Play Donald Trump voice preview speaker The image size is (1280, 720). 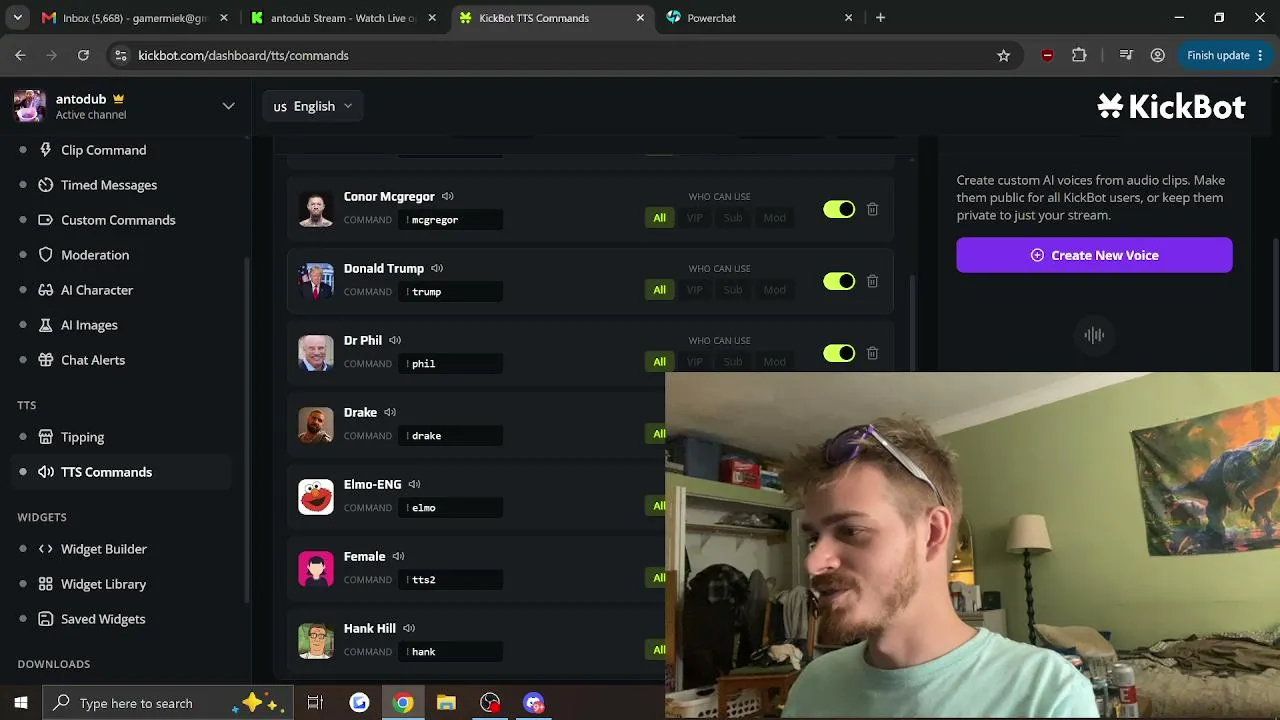tap(437, 268)
